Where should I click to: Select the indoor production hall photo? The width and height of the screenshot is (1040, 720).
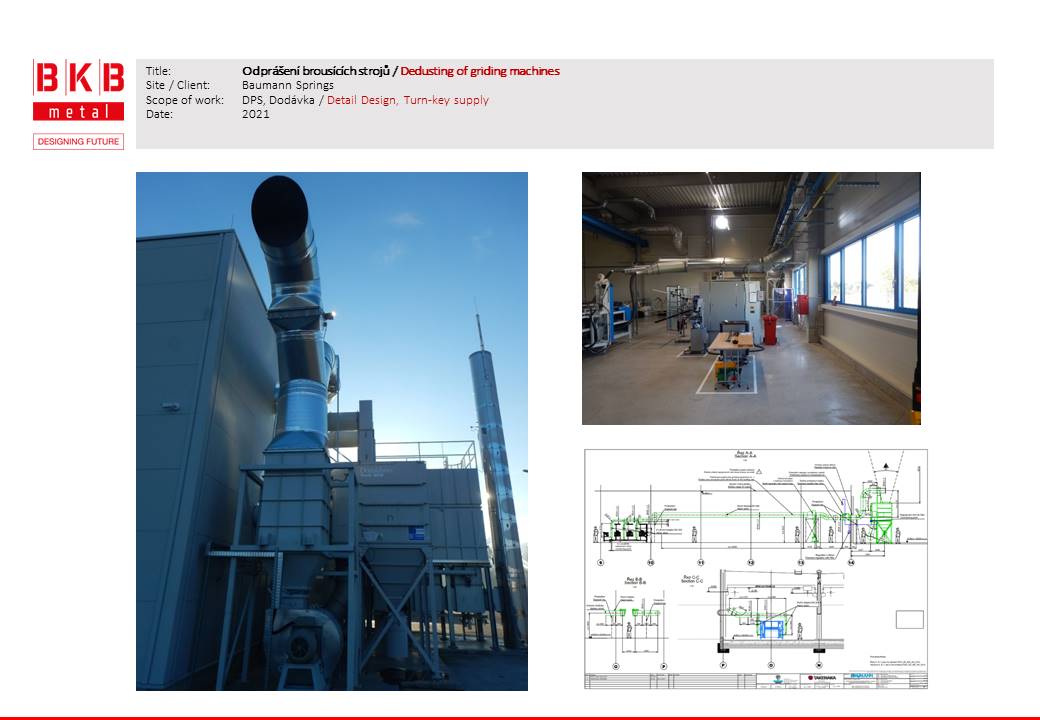(x=750, y=298)
